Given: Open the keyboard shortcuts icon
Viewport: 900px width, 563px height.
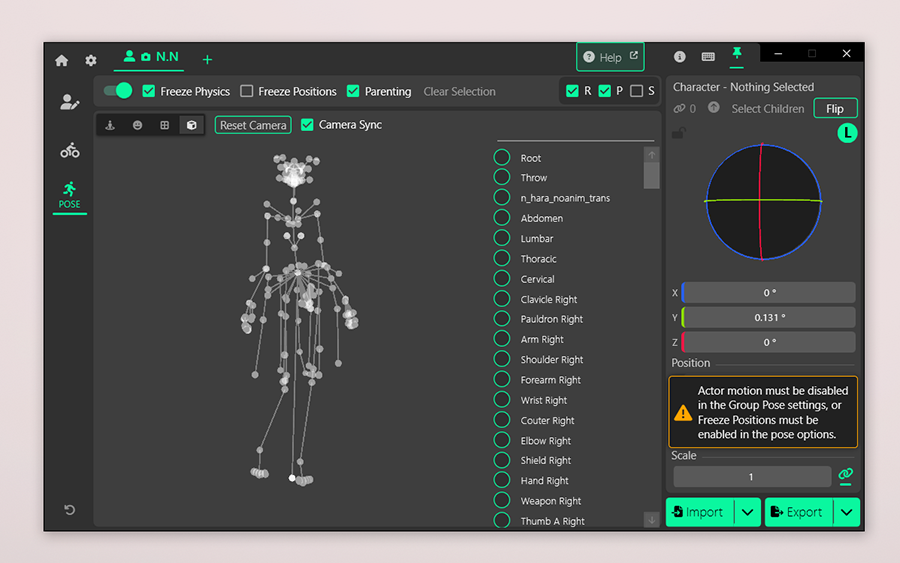Looking at the screenshot, I should [708, 57].
